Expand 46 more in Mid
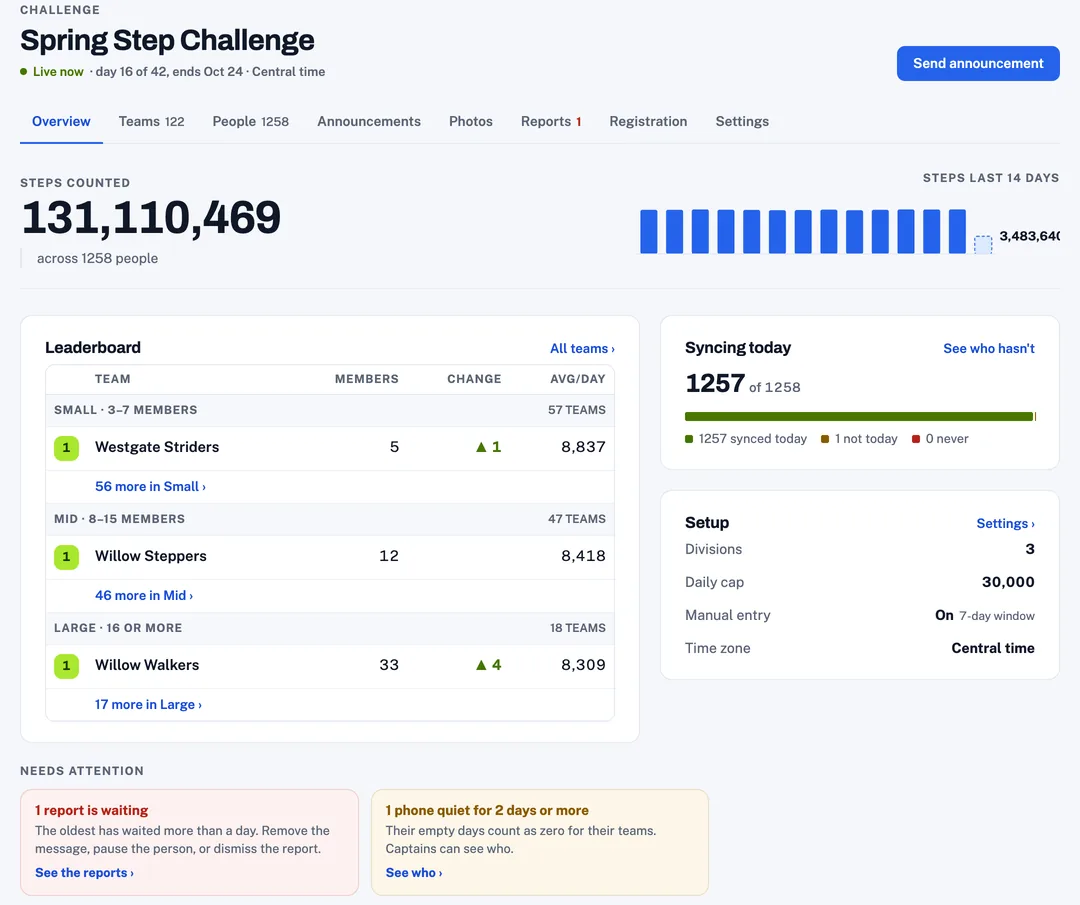Image resolution: width=1080 pixels, height=905 pixels. [144, 595]
